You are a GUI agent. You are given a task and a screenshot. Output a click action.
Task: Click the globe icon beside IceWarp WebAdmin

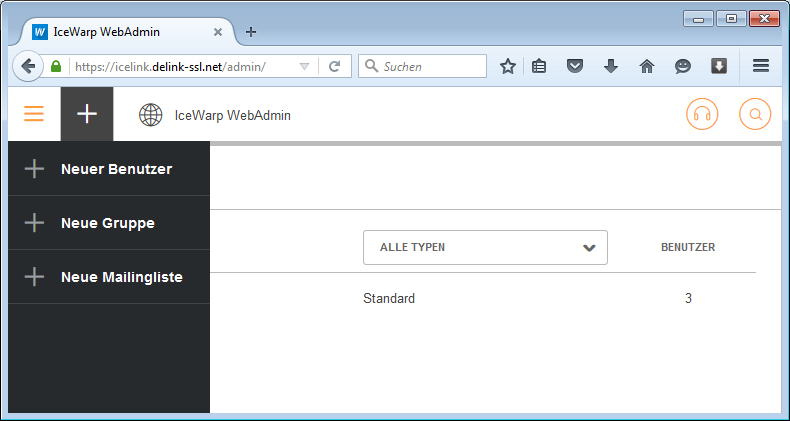point(151,115)
